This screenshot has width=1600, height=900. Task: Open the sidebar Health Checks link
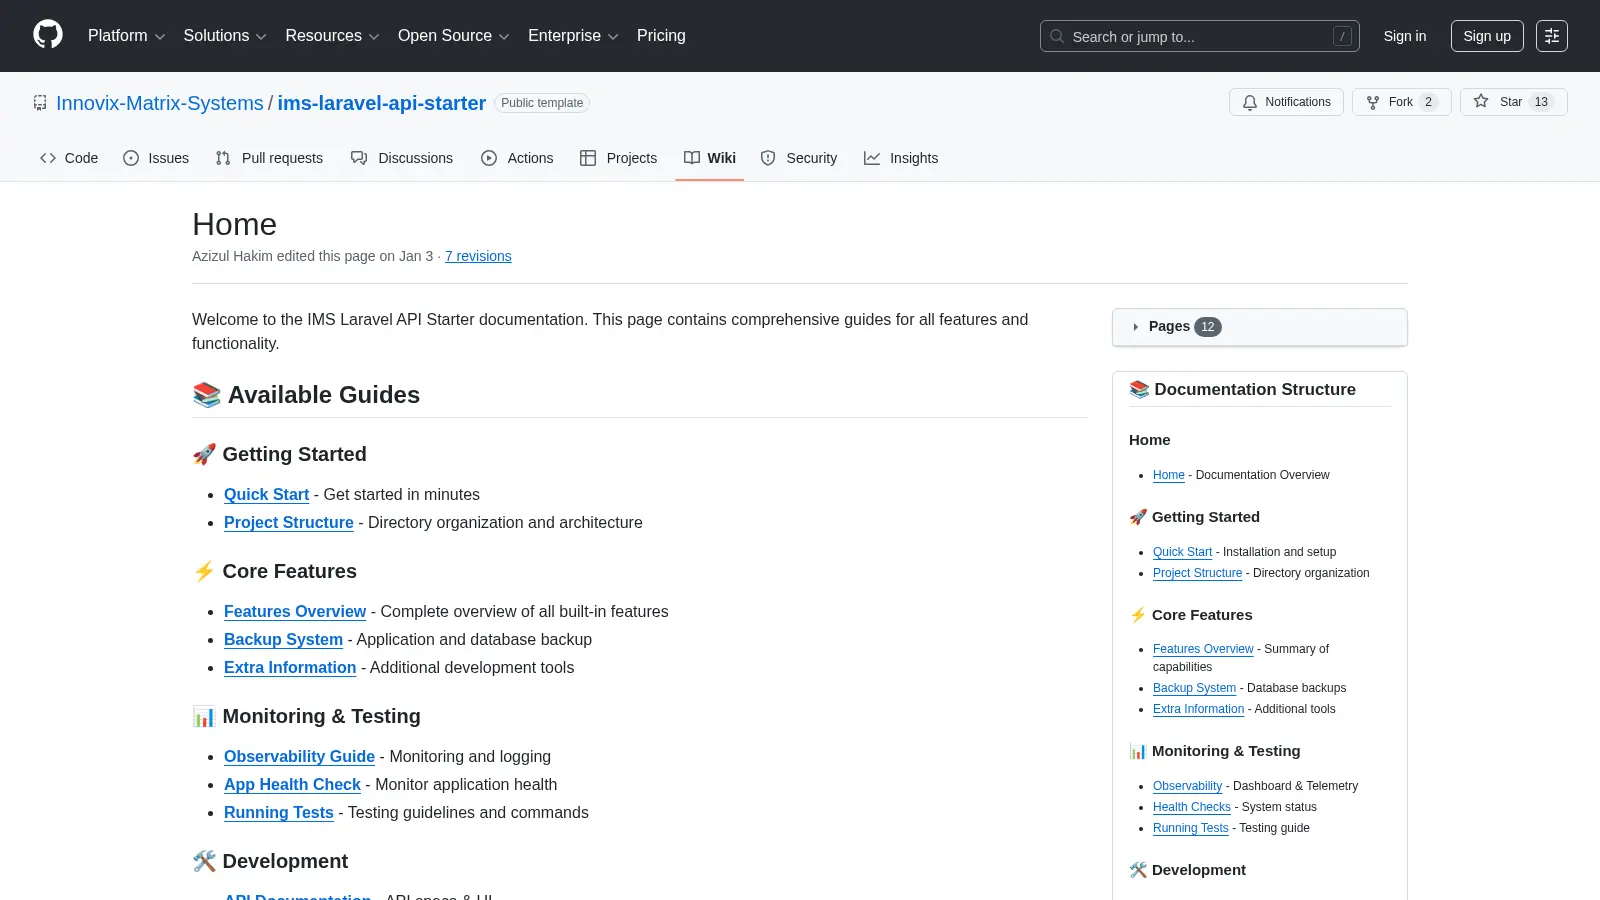(x=1192, y=807)
